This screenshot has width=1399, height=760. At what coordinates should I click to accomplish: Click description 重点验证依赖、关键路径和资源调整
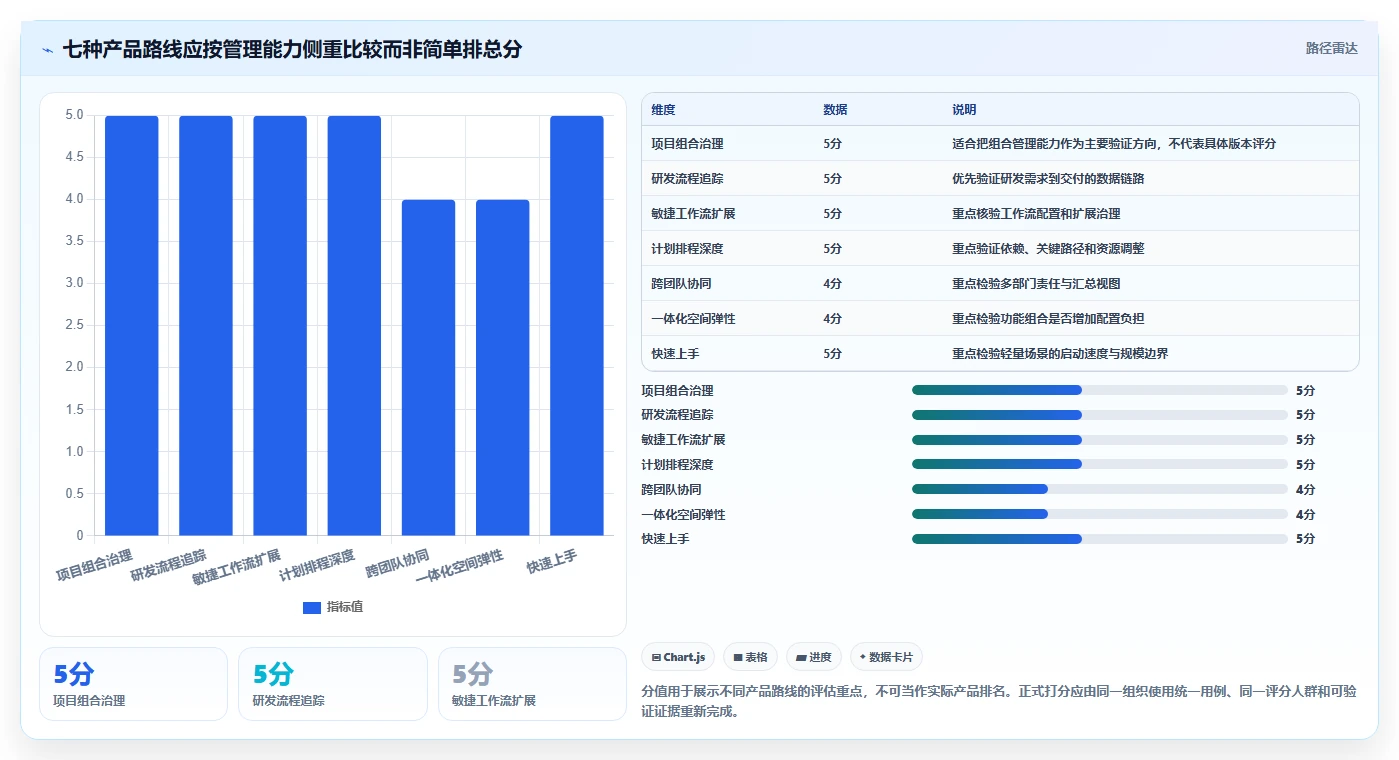[1048, 249]
